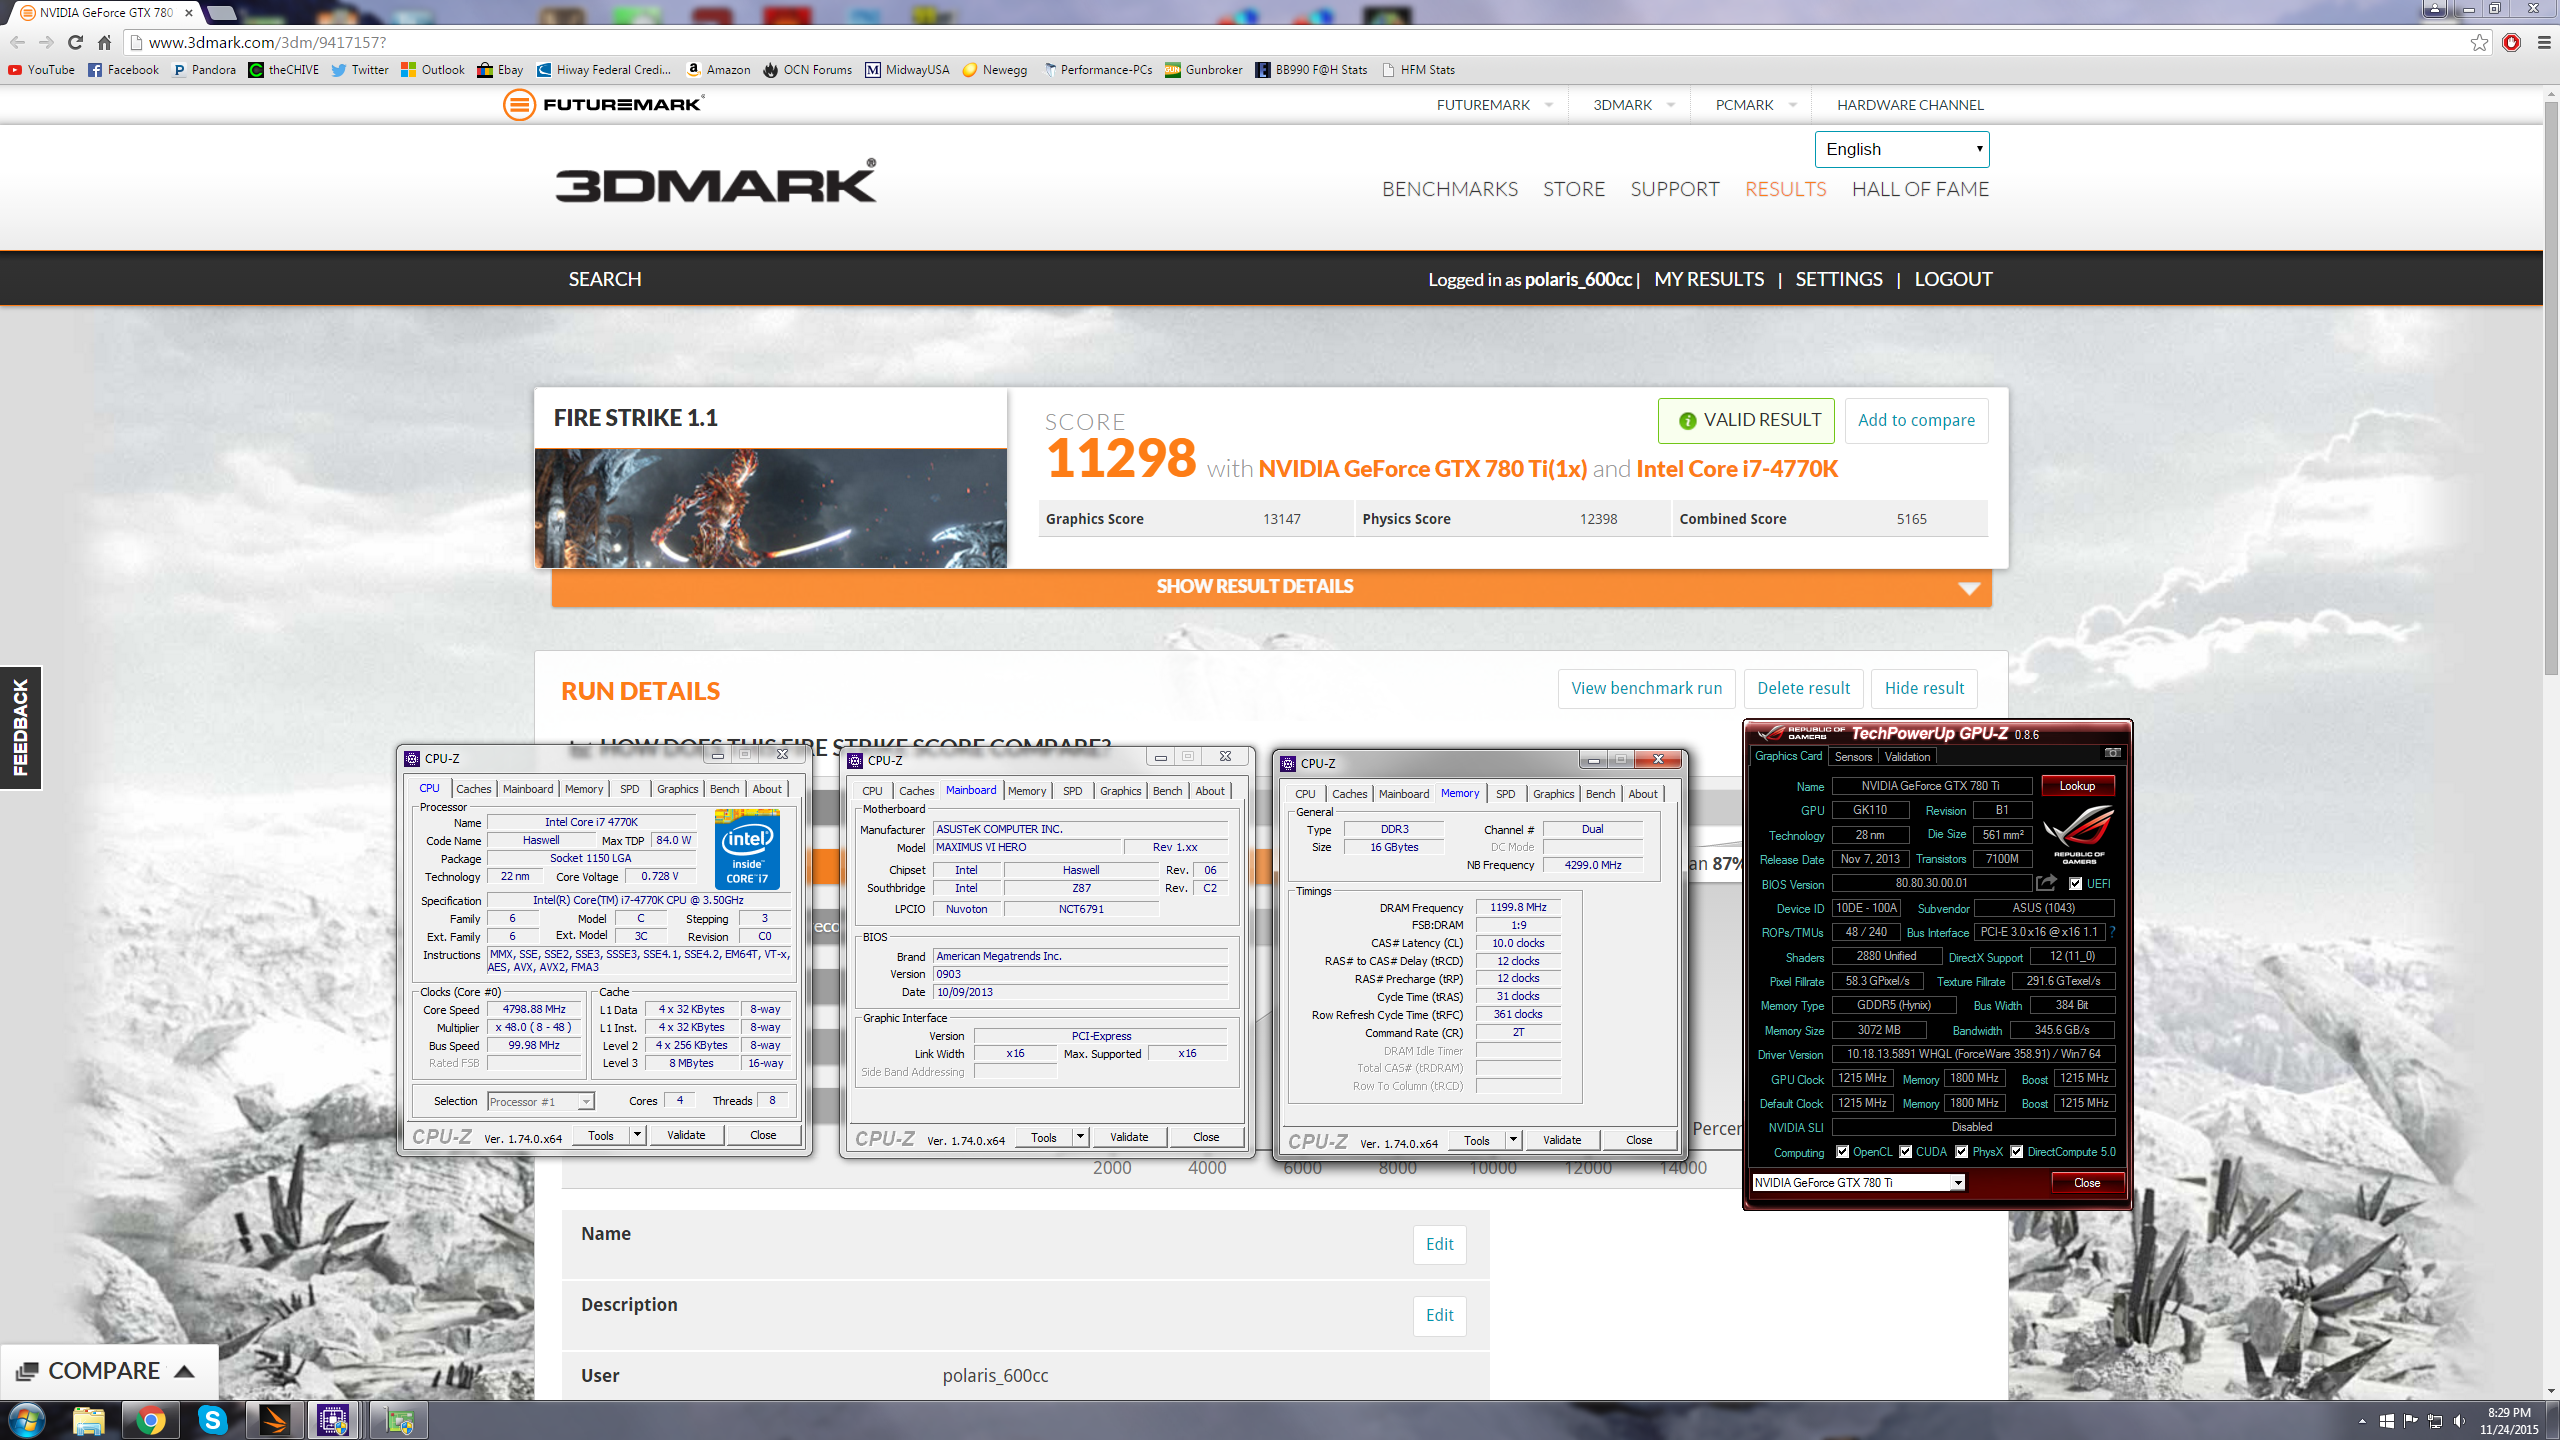Open Tools dropdown arrow in CPU-Z Mainboard window
The width and height of the screenshot is (2560, 1440).
coord(1080,1137)
